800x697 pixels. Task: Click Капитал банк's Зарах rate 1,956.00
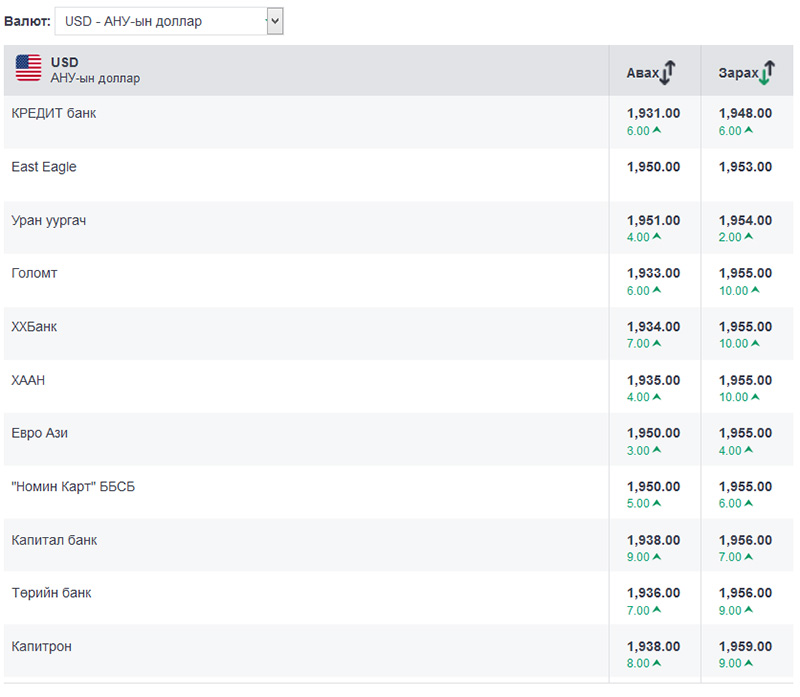745,540
